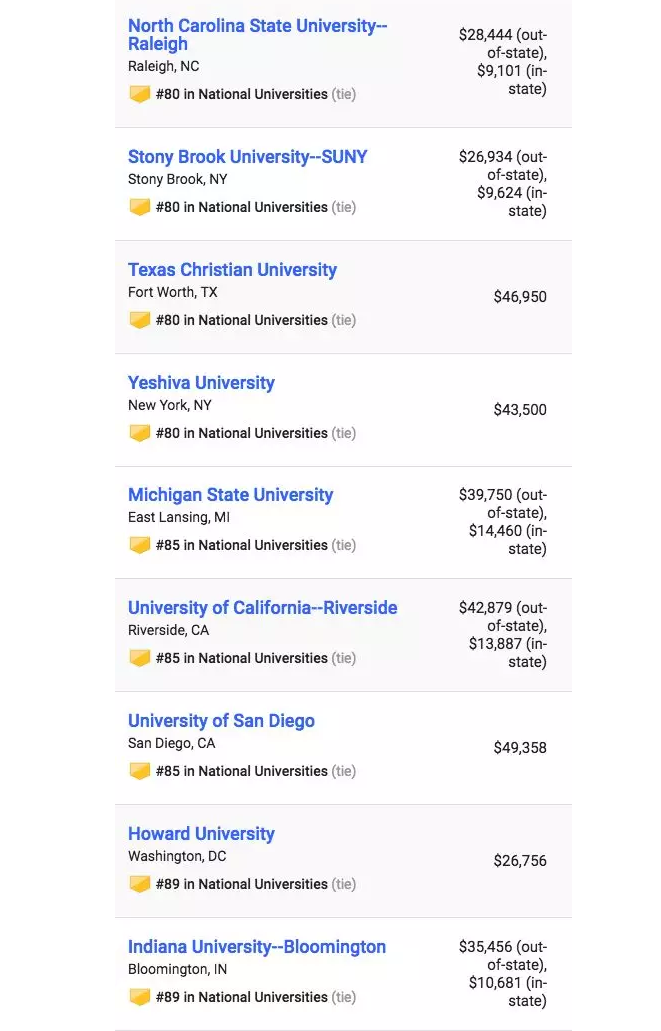Click ranking badge icon under UC Riverside
Screen dimensions: 661x1031
pyautogui.click(x=139, y=658)
